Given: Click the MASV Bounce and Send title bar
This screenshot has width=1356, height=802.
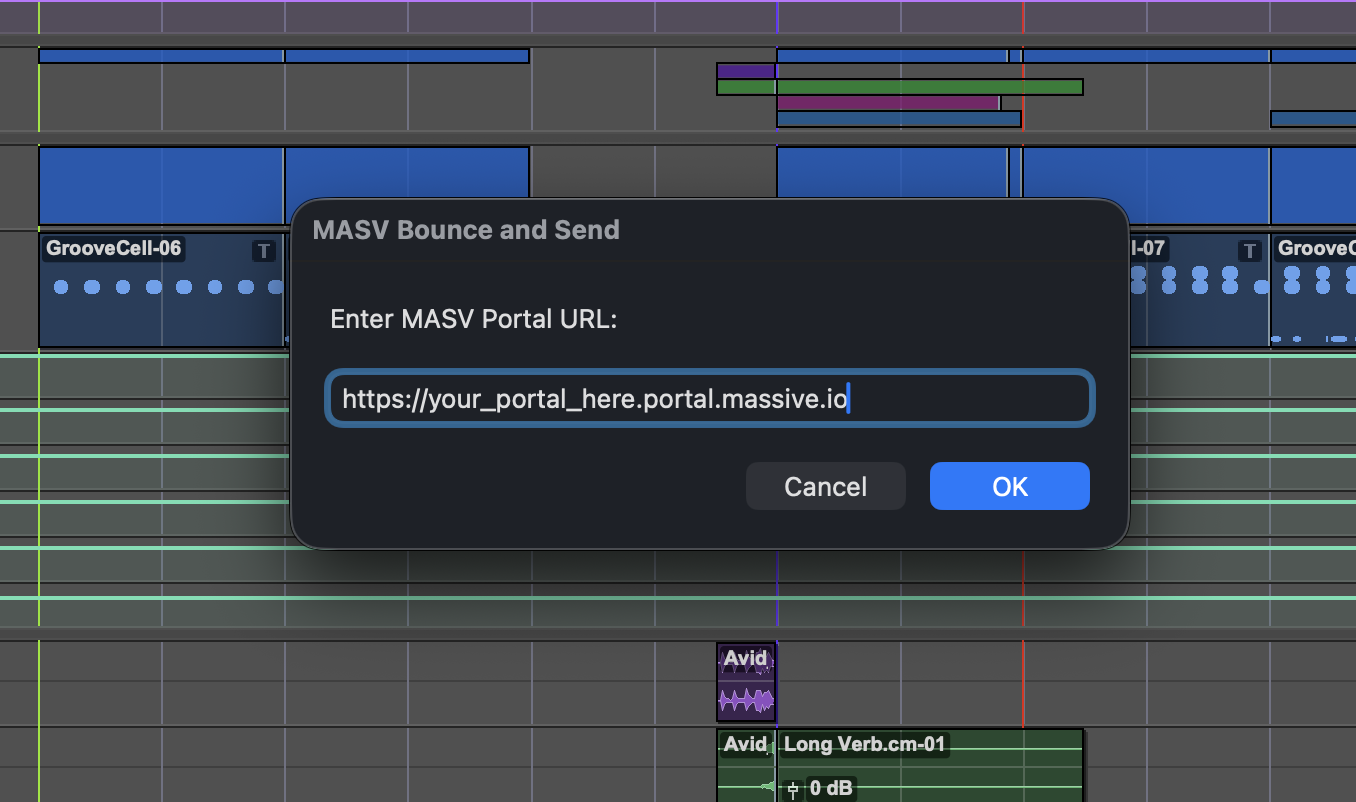Looking at the screenshot, I should [465, 229].
